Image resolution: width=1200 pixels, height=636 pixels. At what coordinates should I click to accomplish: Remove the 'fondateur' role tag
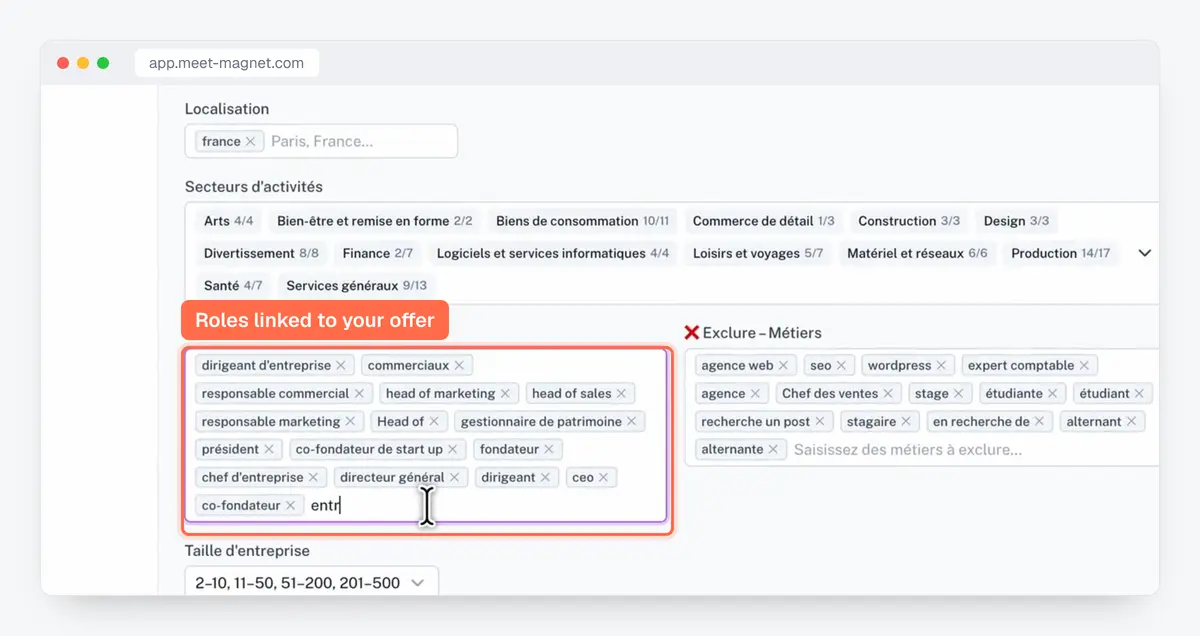549,450
